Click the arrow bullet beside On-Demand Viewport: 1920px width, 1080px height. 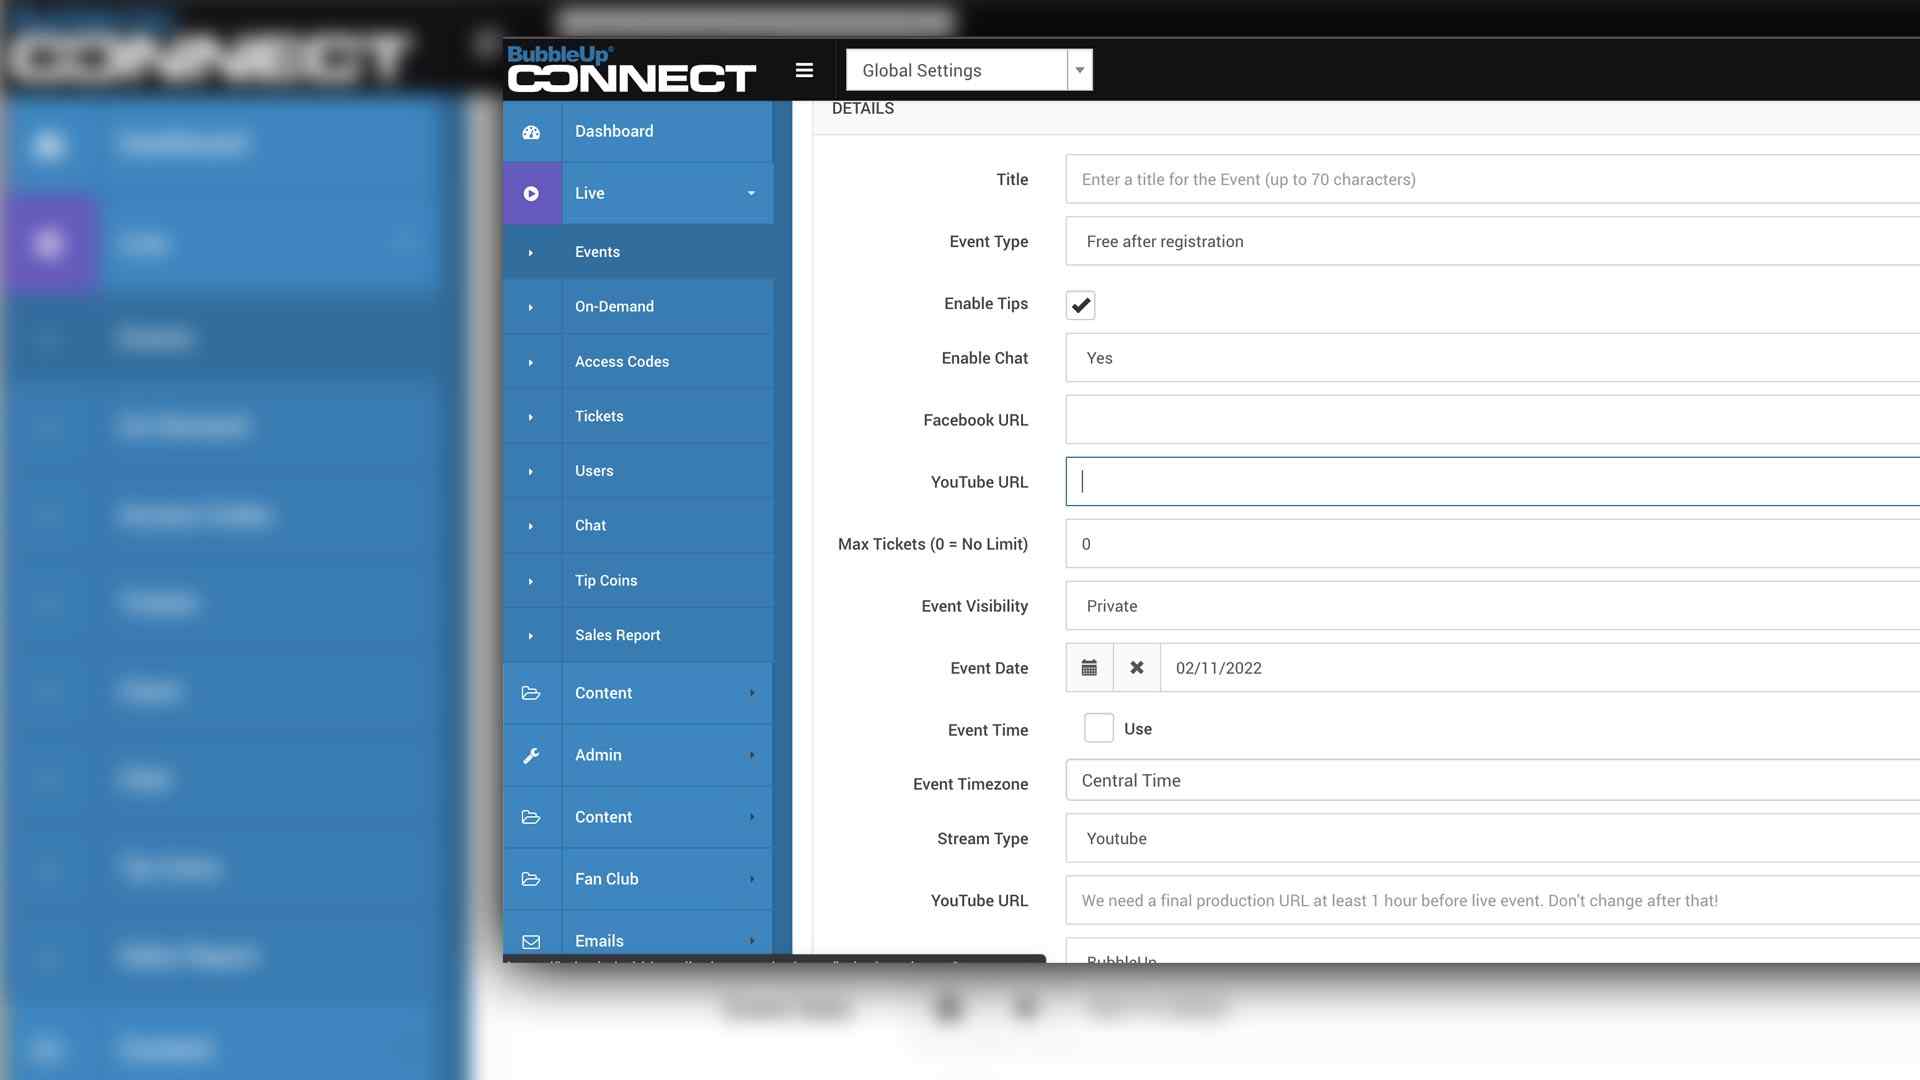tap(531, 308)
